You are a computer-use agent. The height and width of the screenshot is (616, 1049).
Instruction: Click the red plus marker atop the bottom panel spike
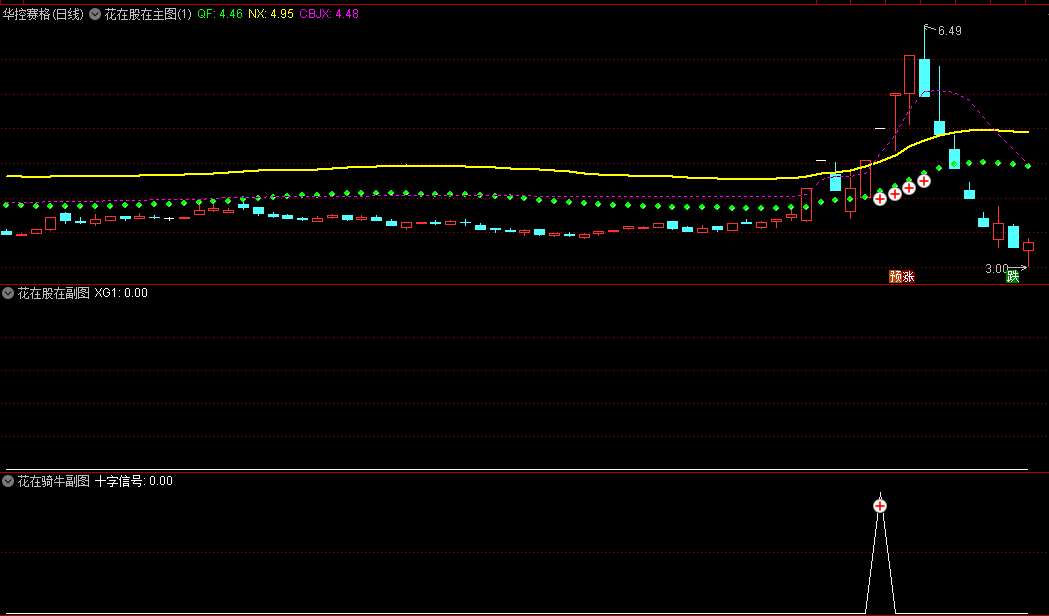[x=880, y=506]
